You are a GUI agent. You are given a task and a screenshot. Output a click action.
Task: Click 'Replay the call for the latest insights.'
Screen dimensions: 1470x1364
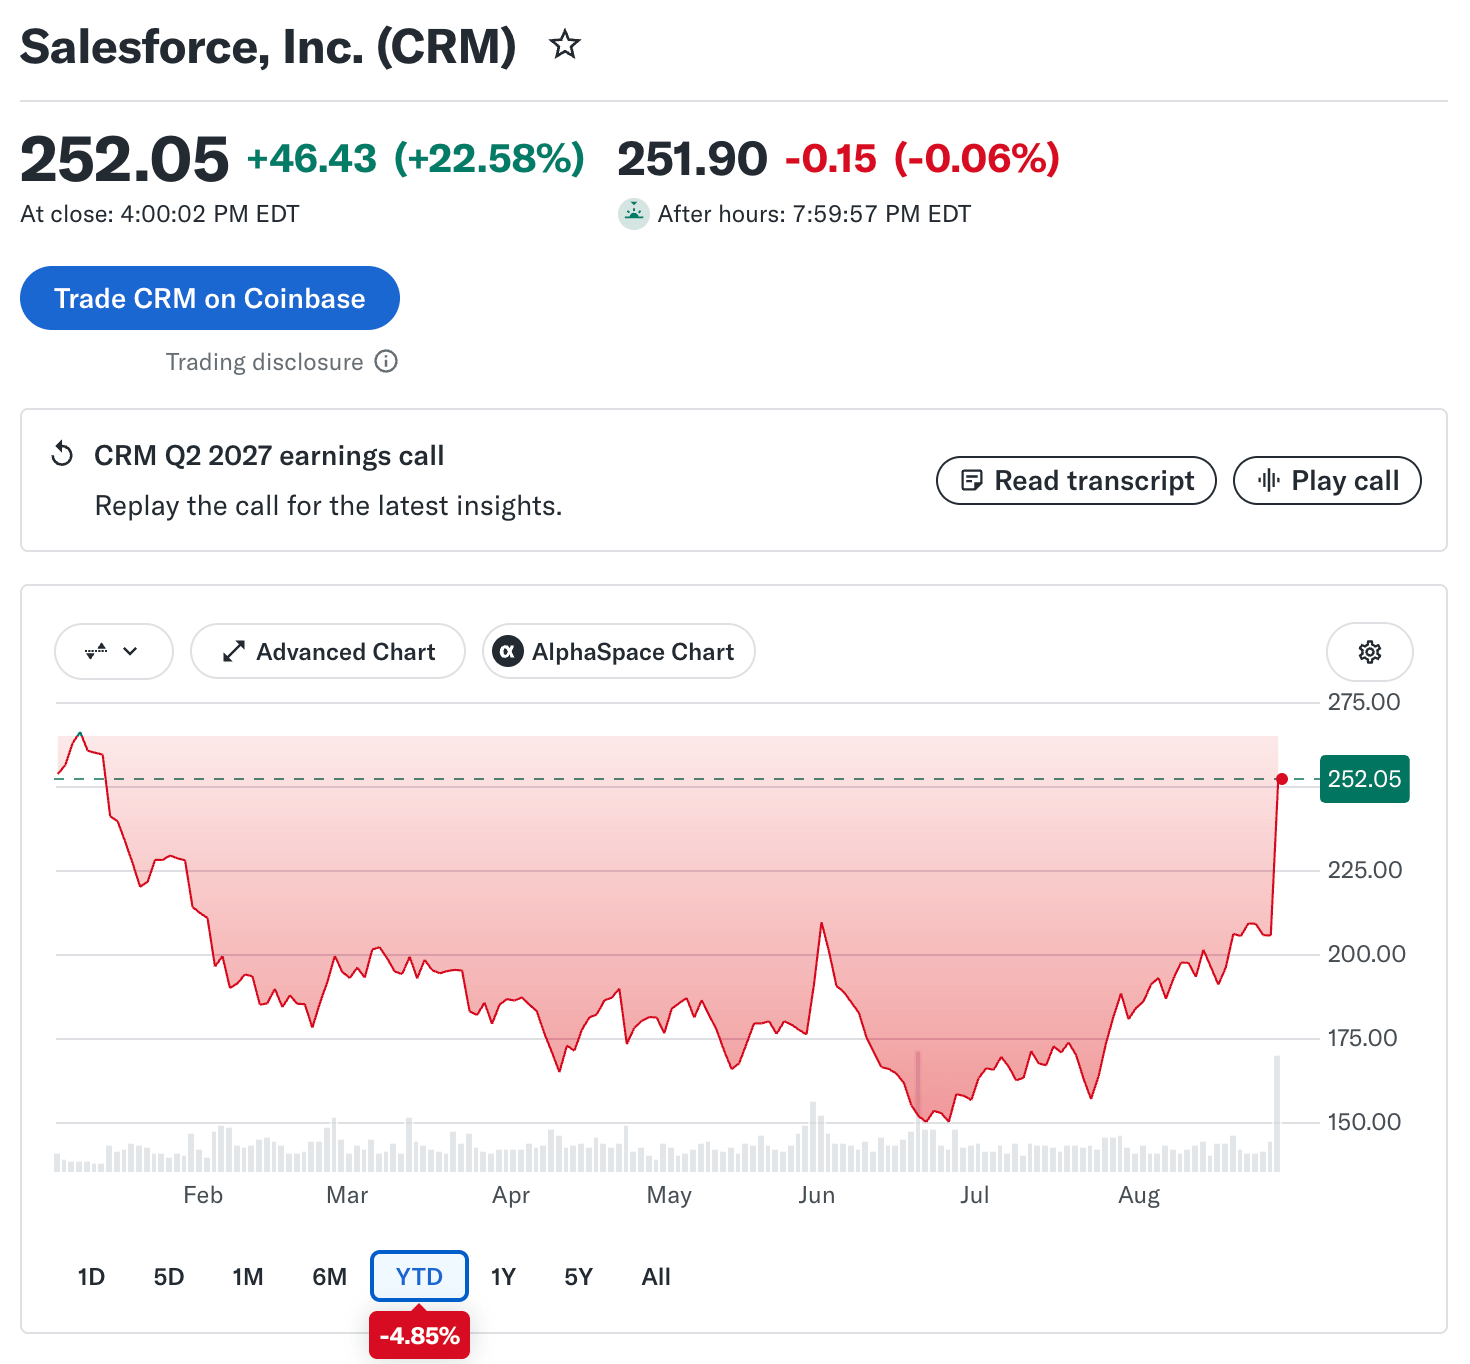click(x=328, y=506)
